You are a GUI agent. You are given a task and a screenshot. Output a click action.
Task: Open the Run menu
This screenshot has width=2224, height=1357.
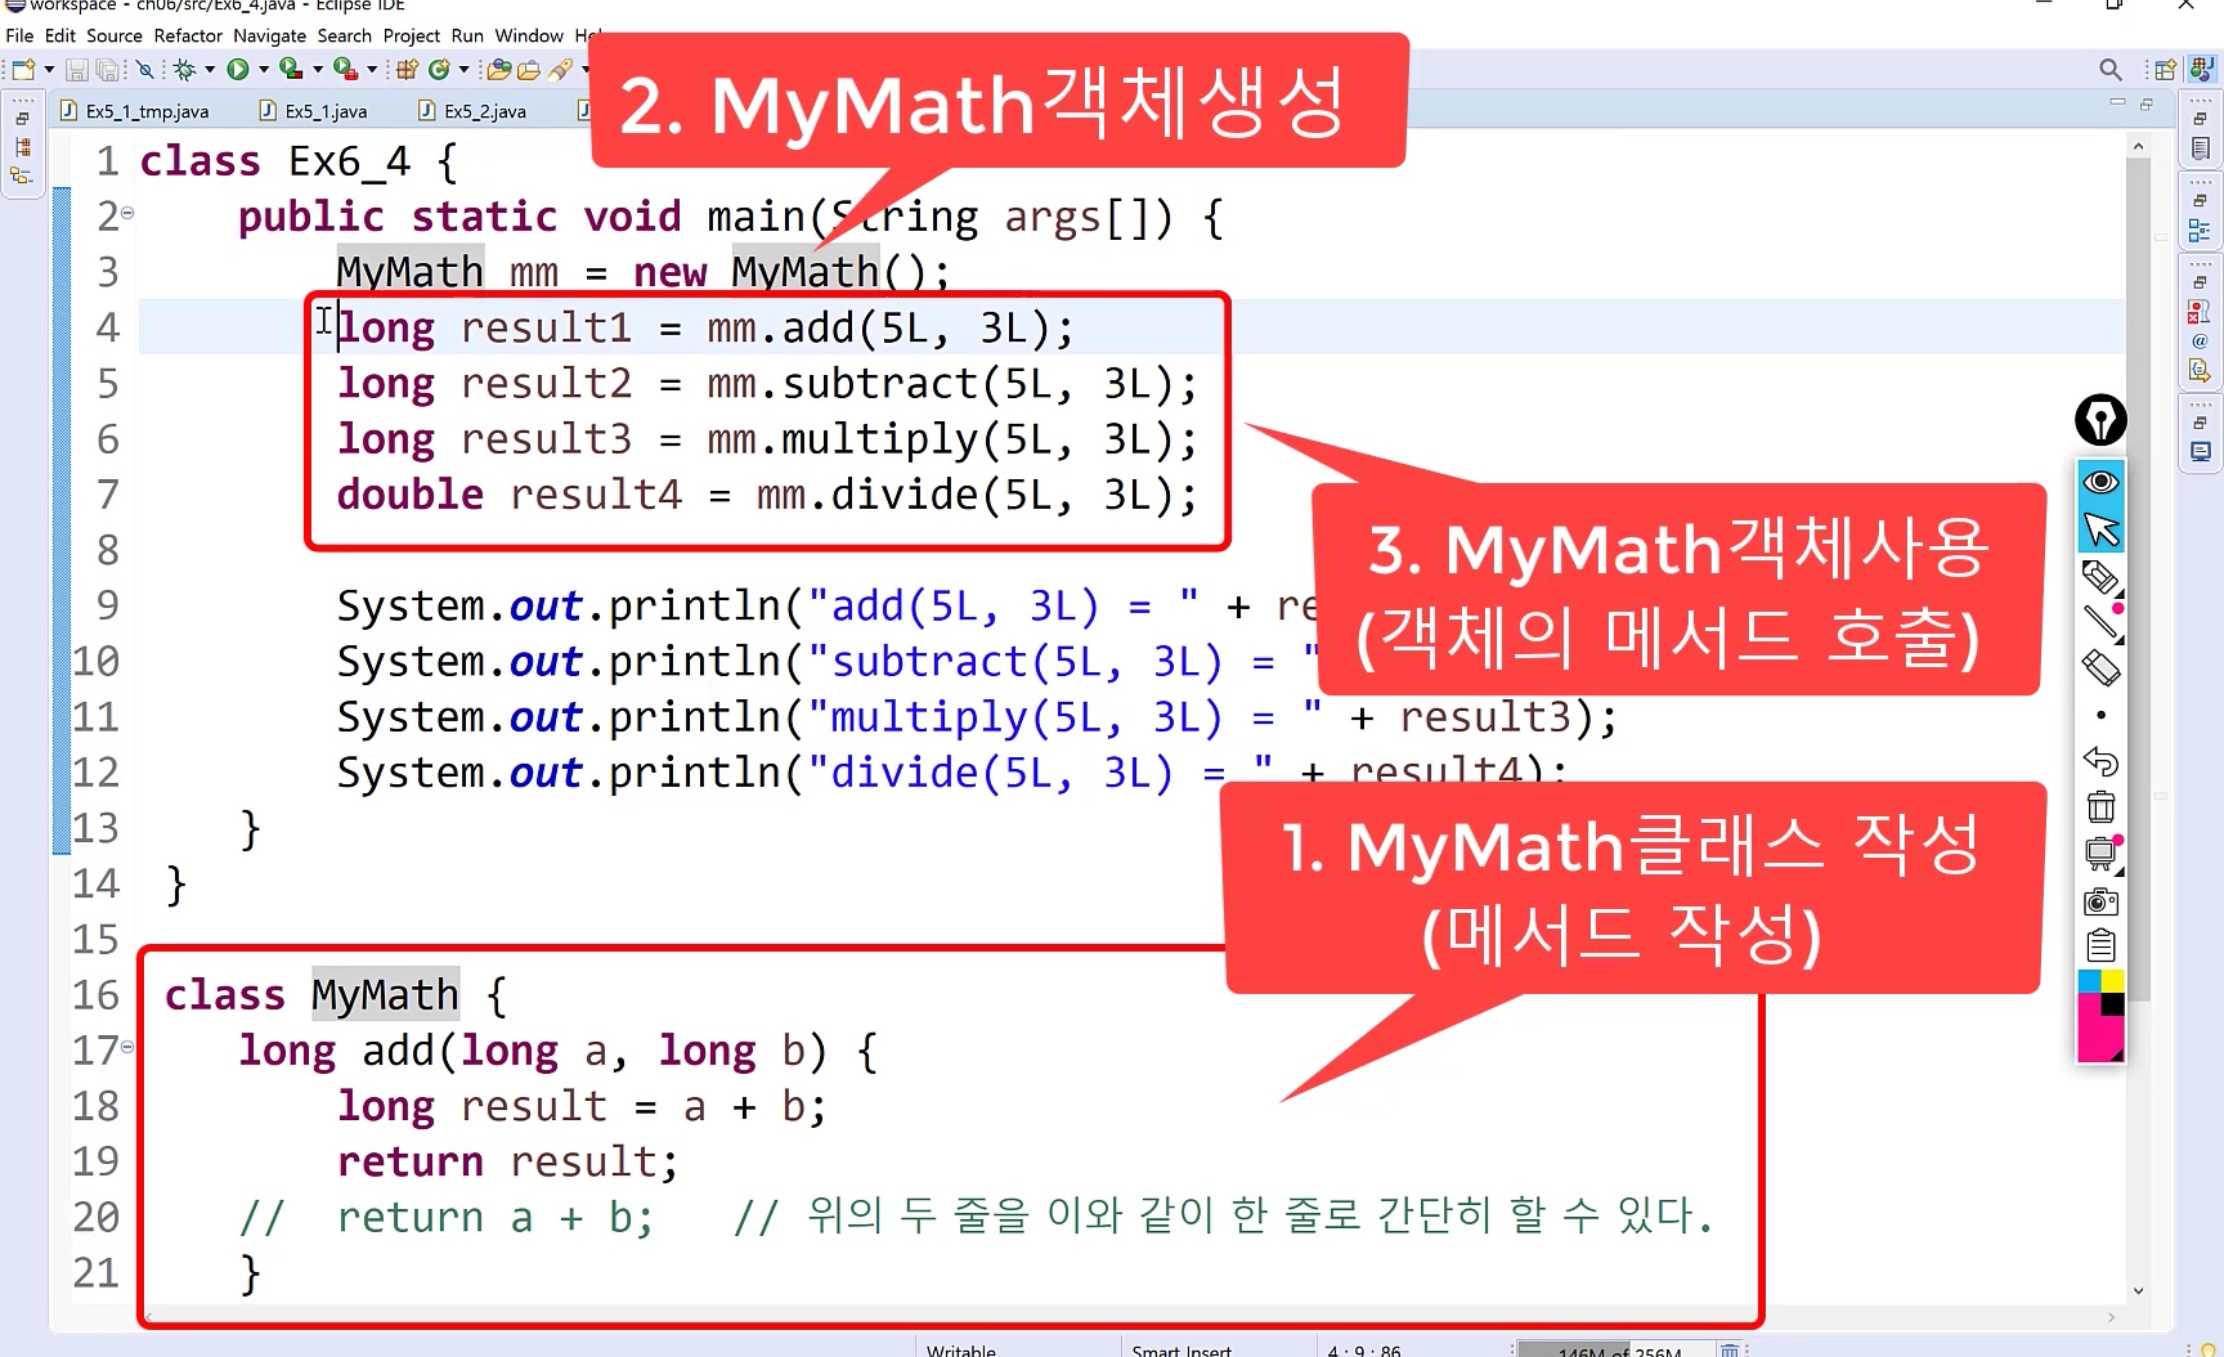467,35
